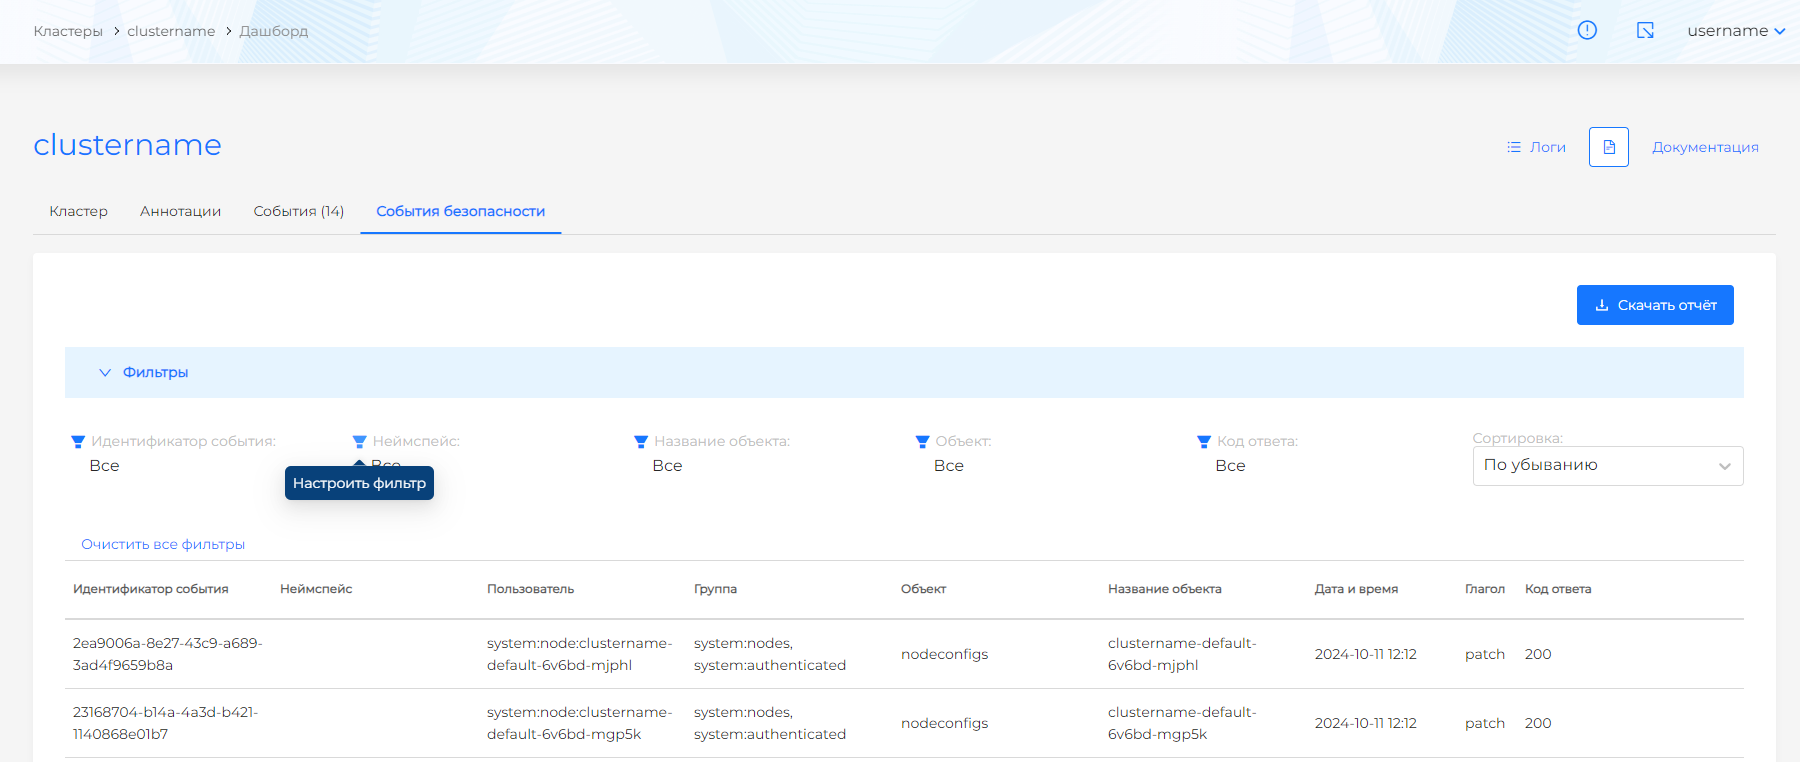Click funnel icon beside Объект filter

click(x=922, y=442)
